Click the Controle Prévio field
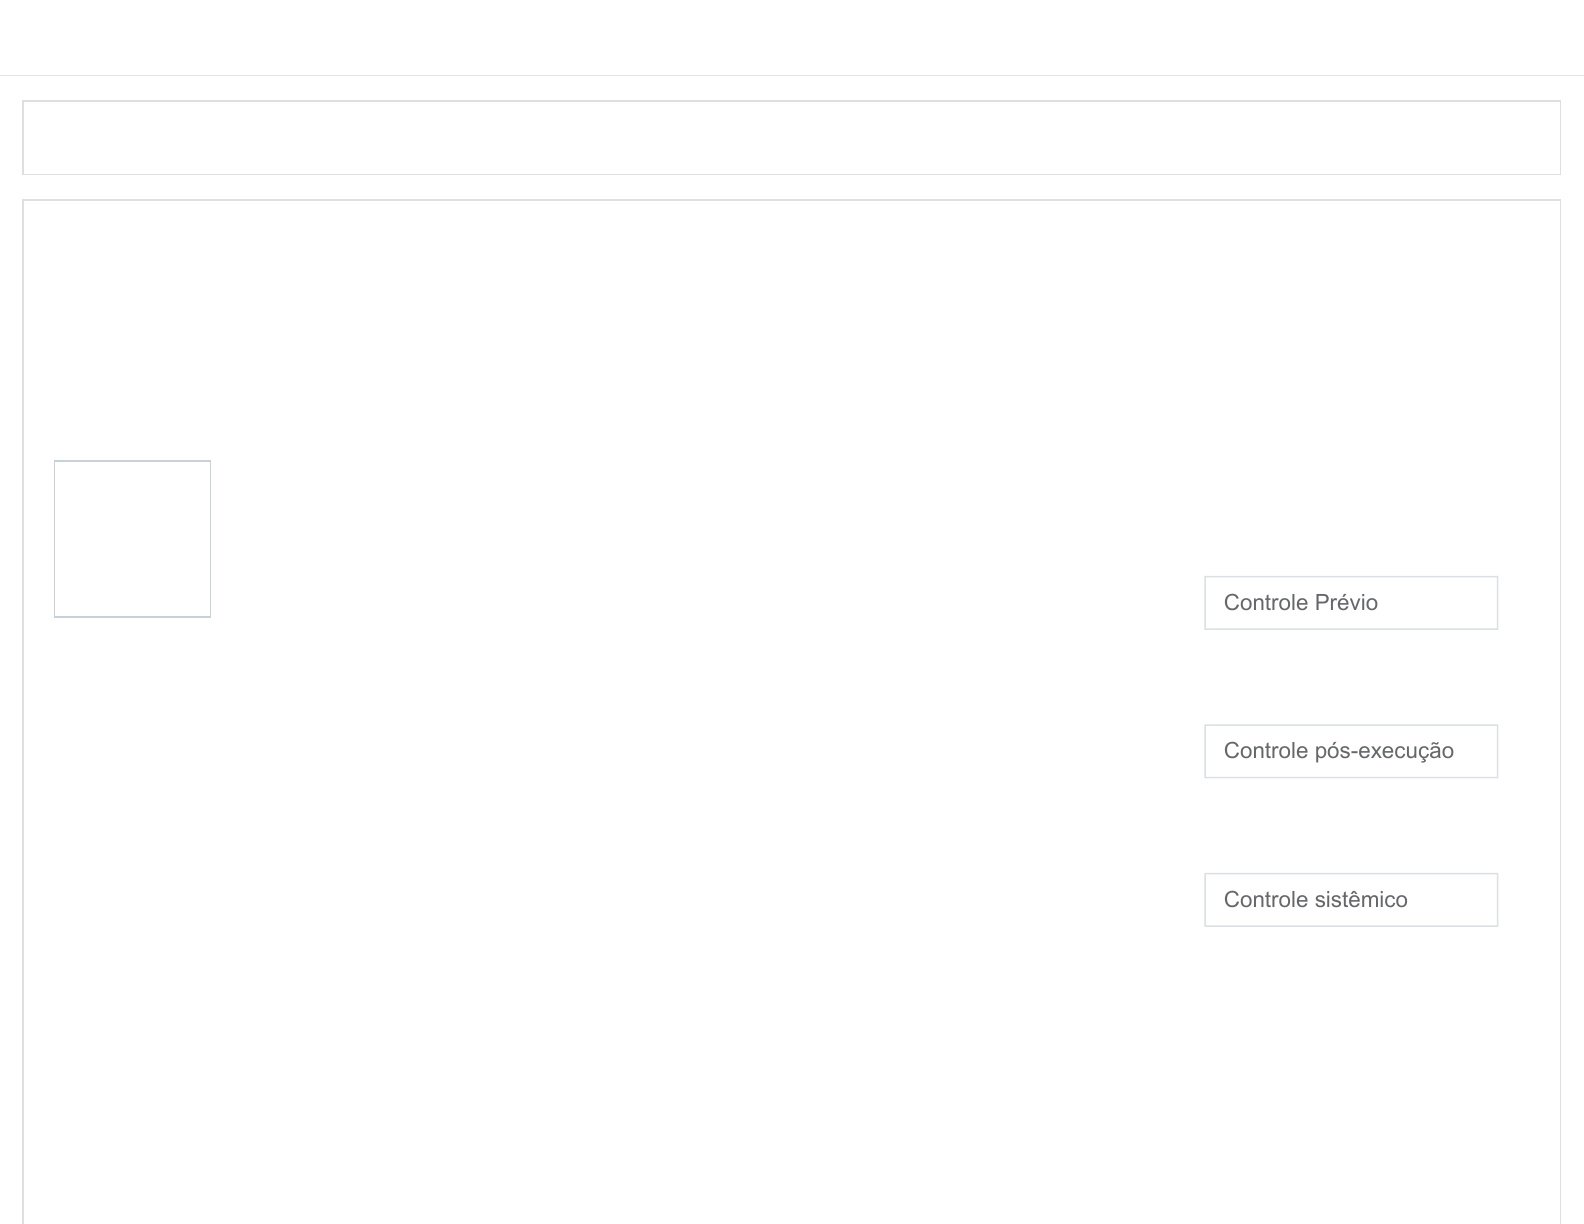The height and width of the screenshot is (1224, 1584). [1350, 603]
